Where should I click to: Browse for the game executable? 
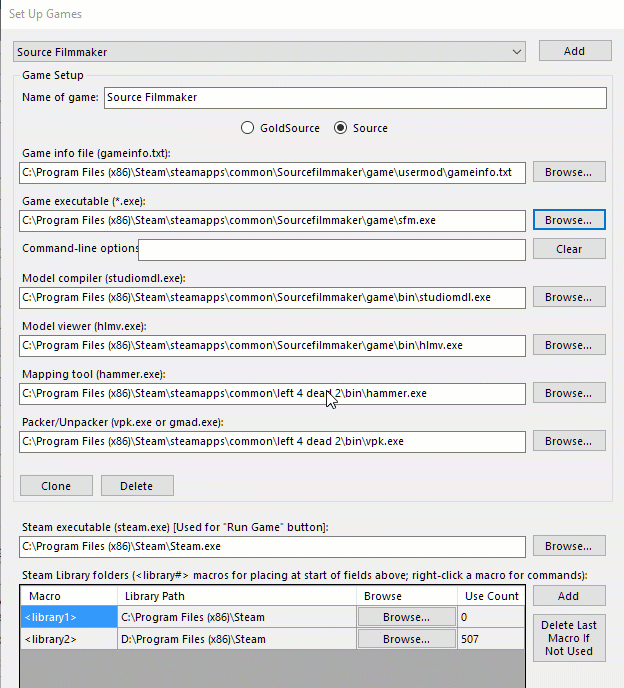coord(569,220)
